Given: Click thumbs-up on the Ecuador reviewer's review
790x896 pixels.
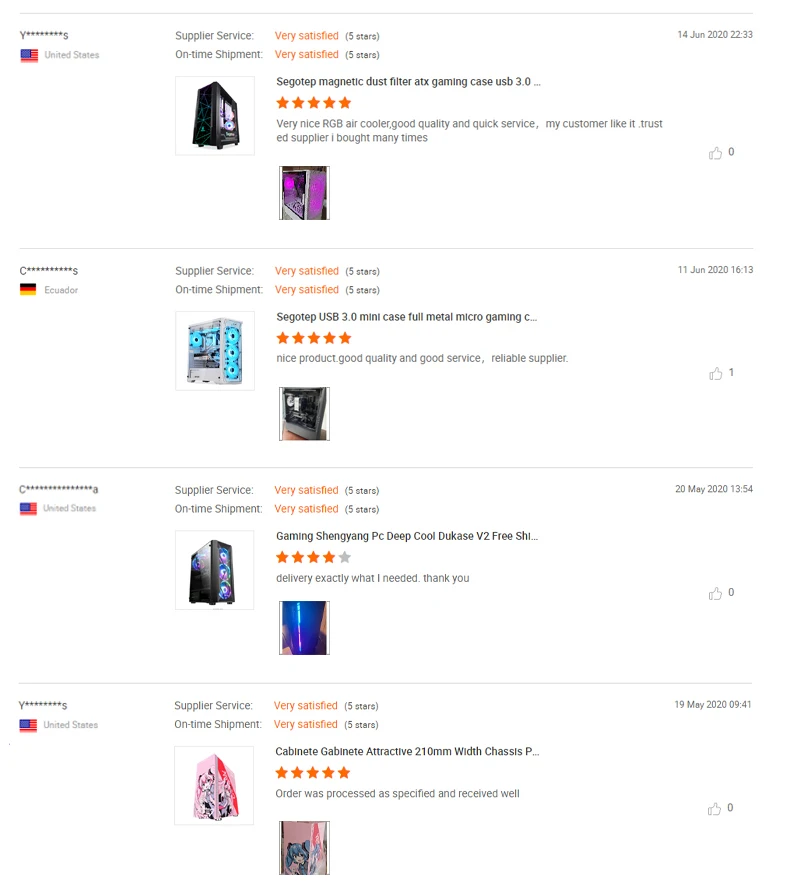Looking at the screenshot, I should click(715, 373).
